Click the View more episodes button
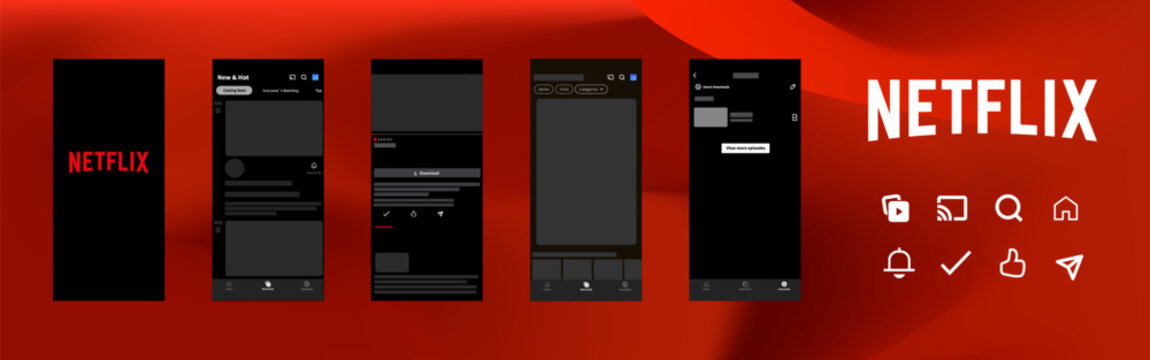Image resolution: width=1150 pixels, height=360 pixels. pos(745,148)
